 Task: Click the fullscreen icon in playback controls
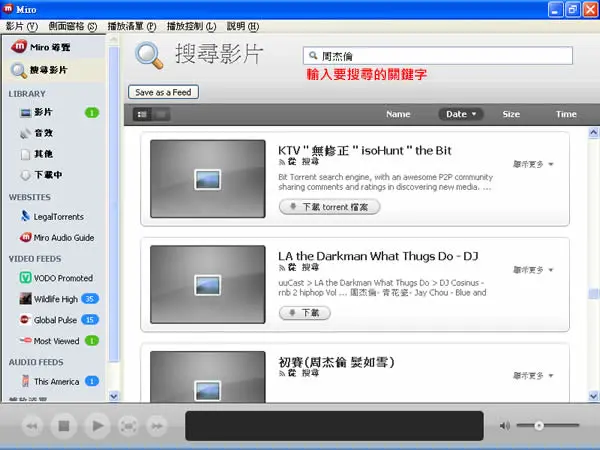[128, 426]
